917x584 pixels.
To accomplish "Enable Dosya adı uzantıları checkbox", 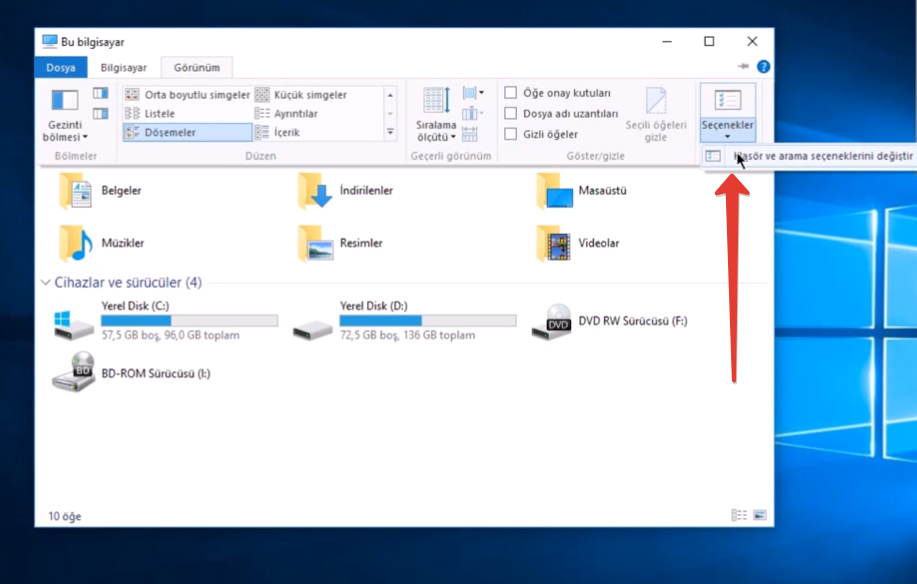I will coord(511,113).
